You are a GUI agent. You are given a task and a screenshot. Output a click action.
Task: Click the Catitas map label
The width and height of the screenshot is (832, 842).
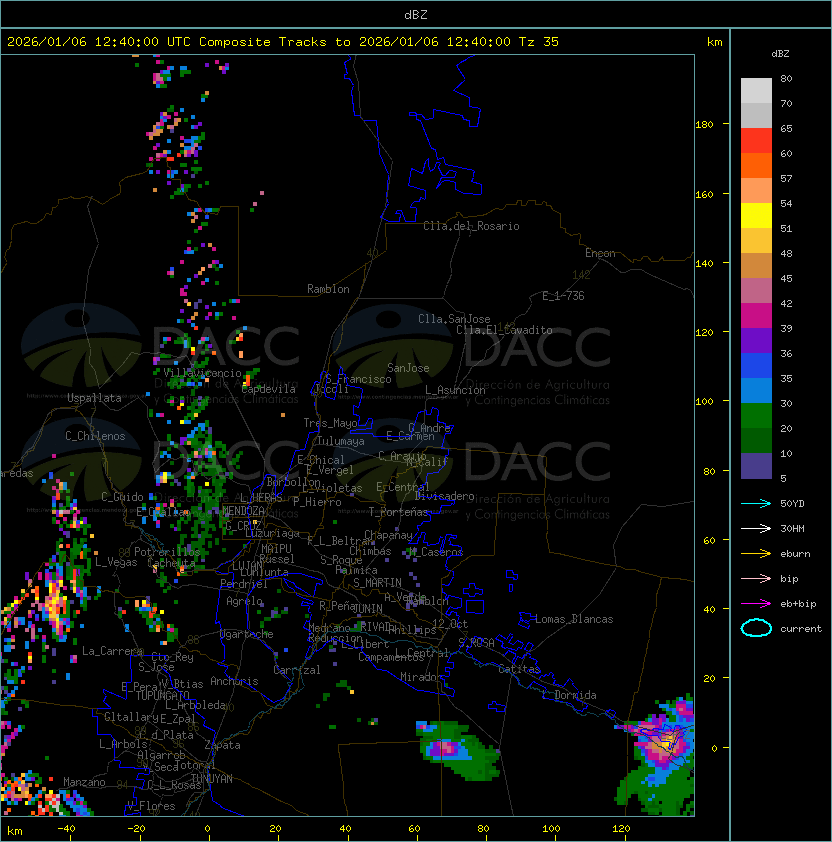coord(519,669)
